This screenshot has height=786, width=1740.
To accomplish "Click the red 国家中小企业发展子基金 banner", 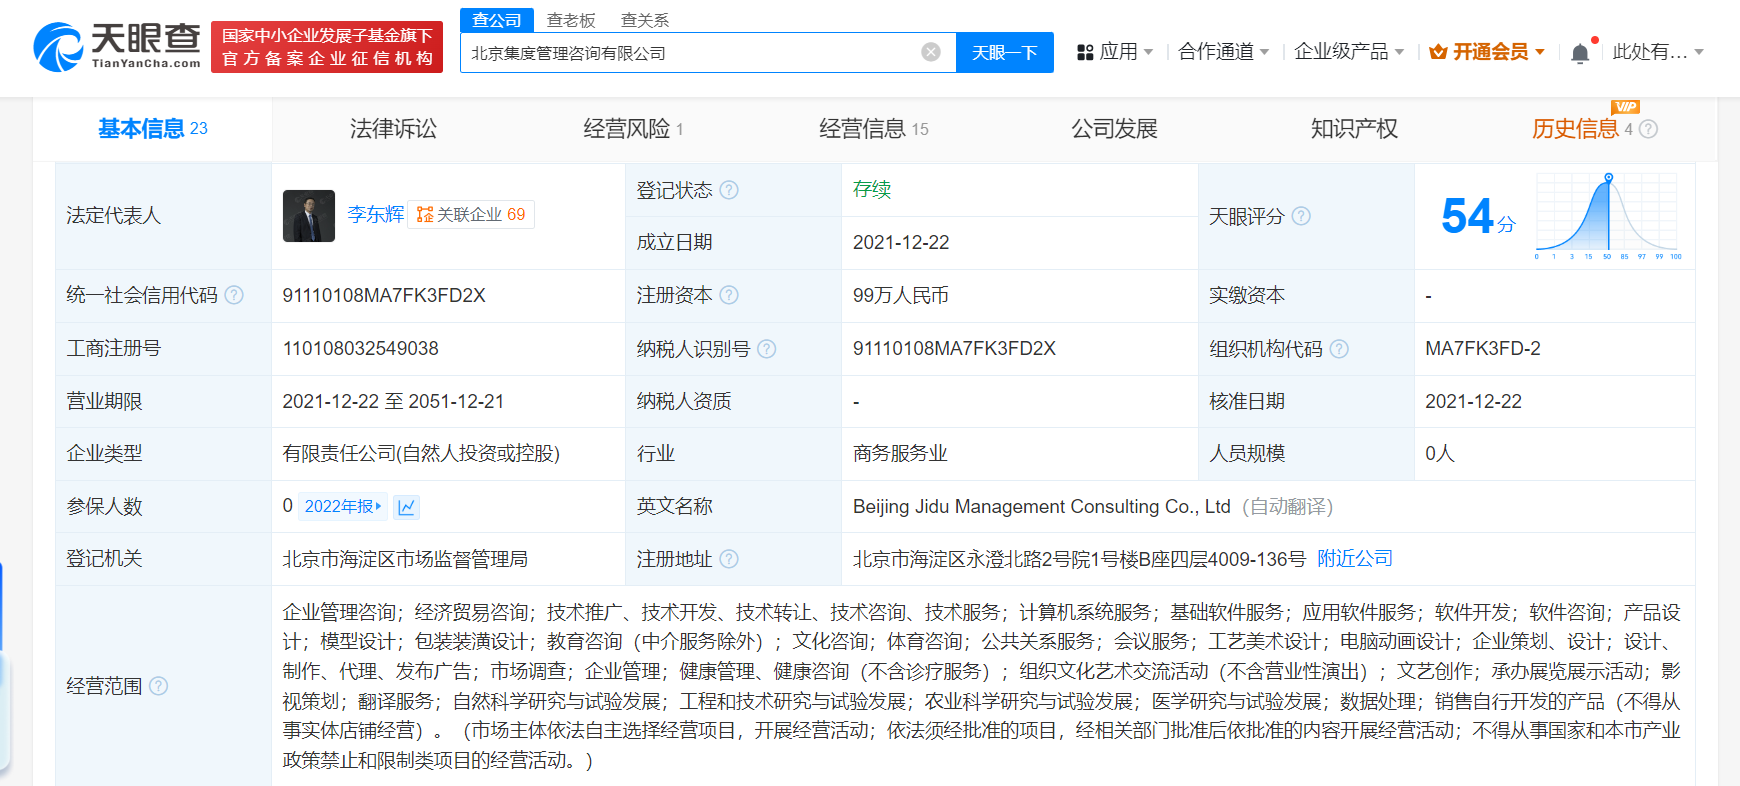I will coord(327,47).
